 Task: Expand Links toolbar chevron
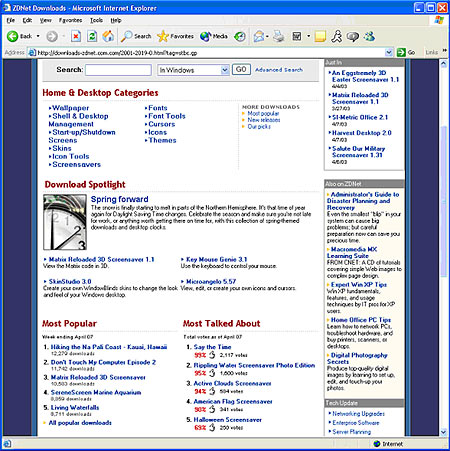click(x=445, y=51)
